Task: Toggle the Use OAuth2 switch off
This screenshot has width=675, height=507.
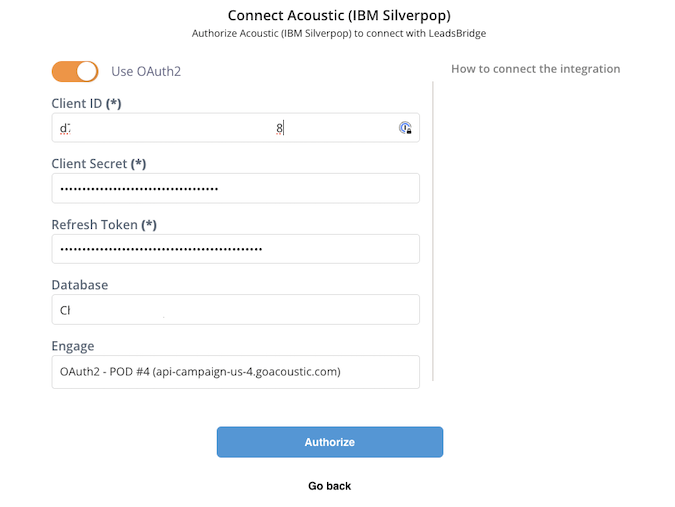Action: point(75,71)
